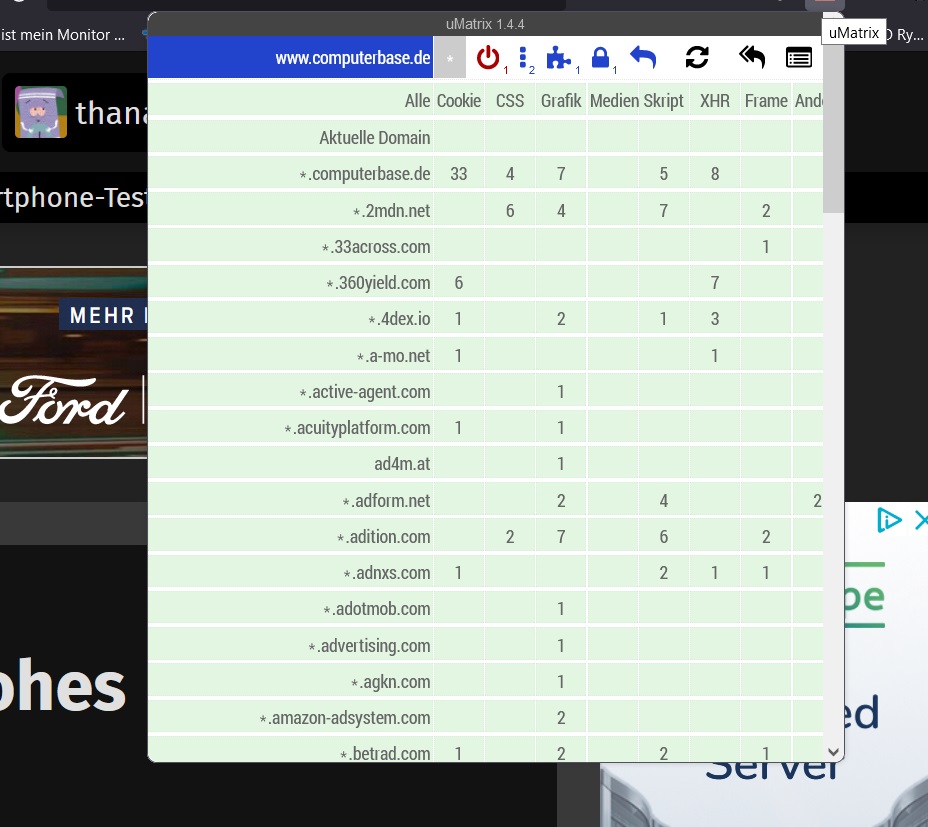Reload page with the refresh icon
The width and height of the screenshot is (928, 827).
coord(697,57)
